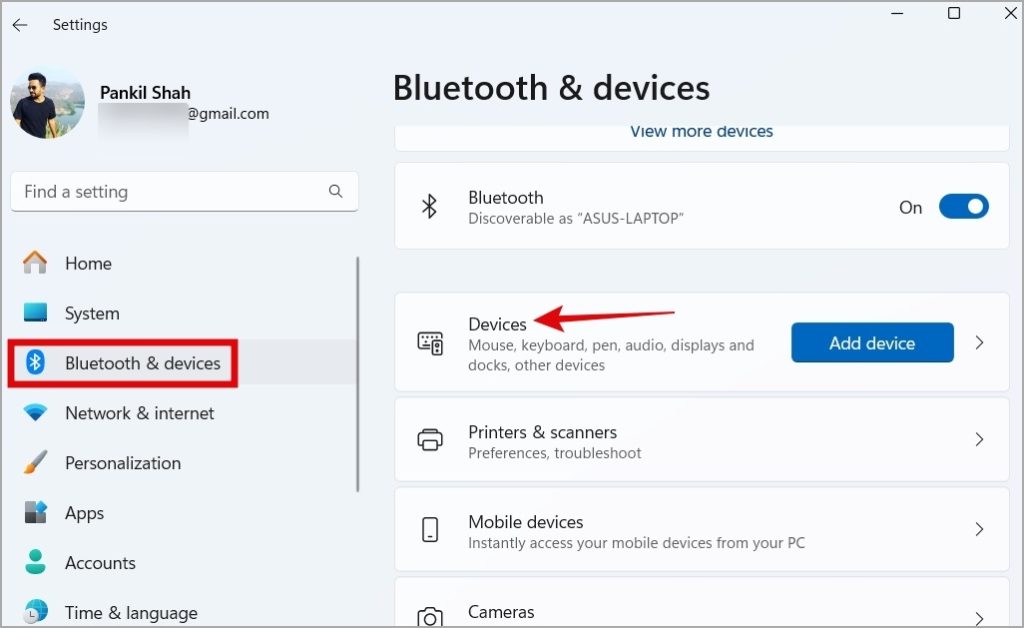Viewport: 1024px width, 628px height.
Task: Go to the System settings section
Action: [91, 313]
